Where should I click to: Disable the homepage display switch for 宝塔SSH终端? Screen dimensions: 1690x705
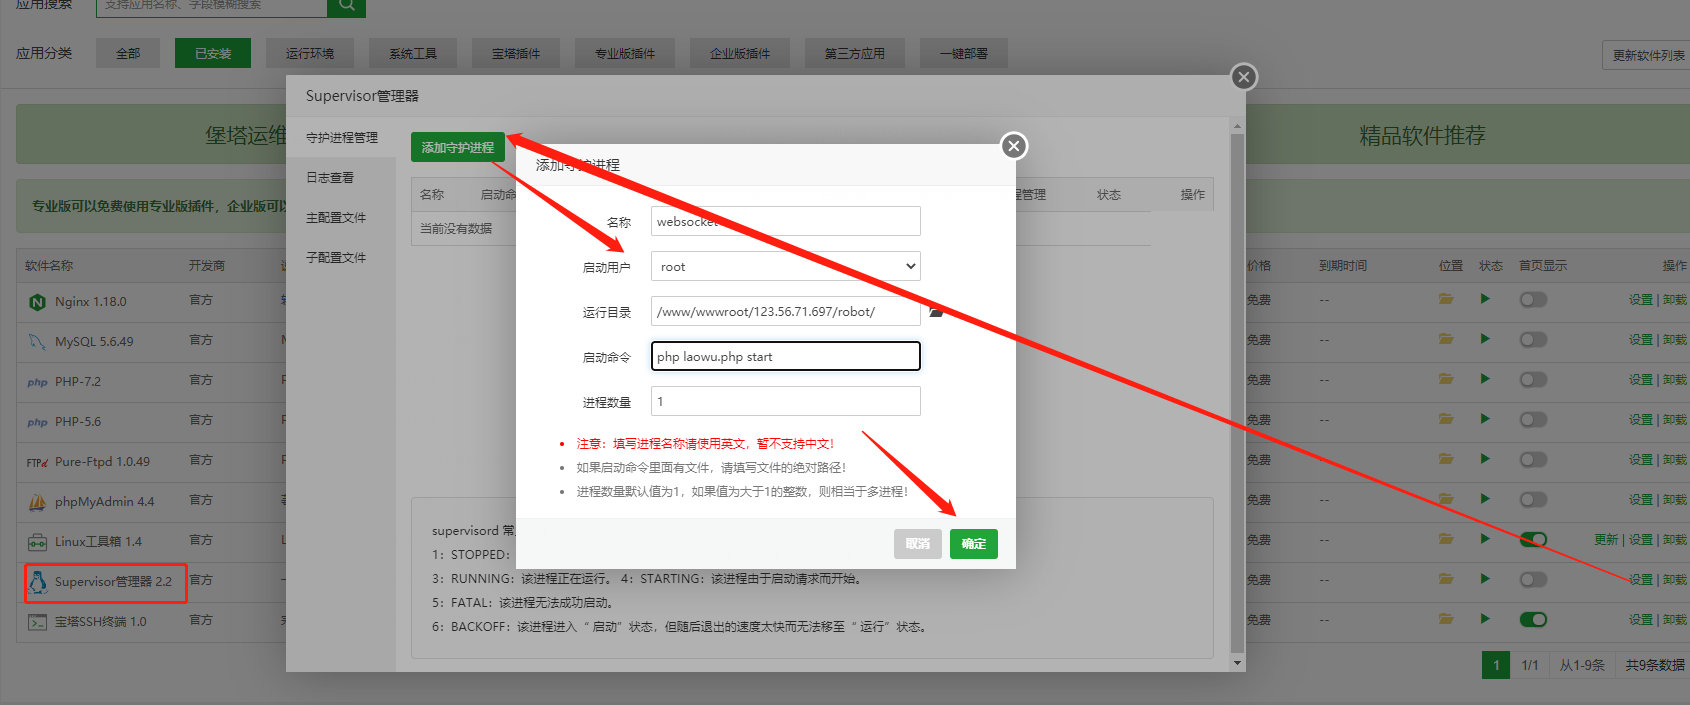pos(1533,620)
